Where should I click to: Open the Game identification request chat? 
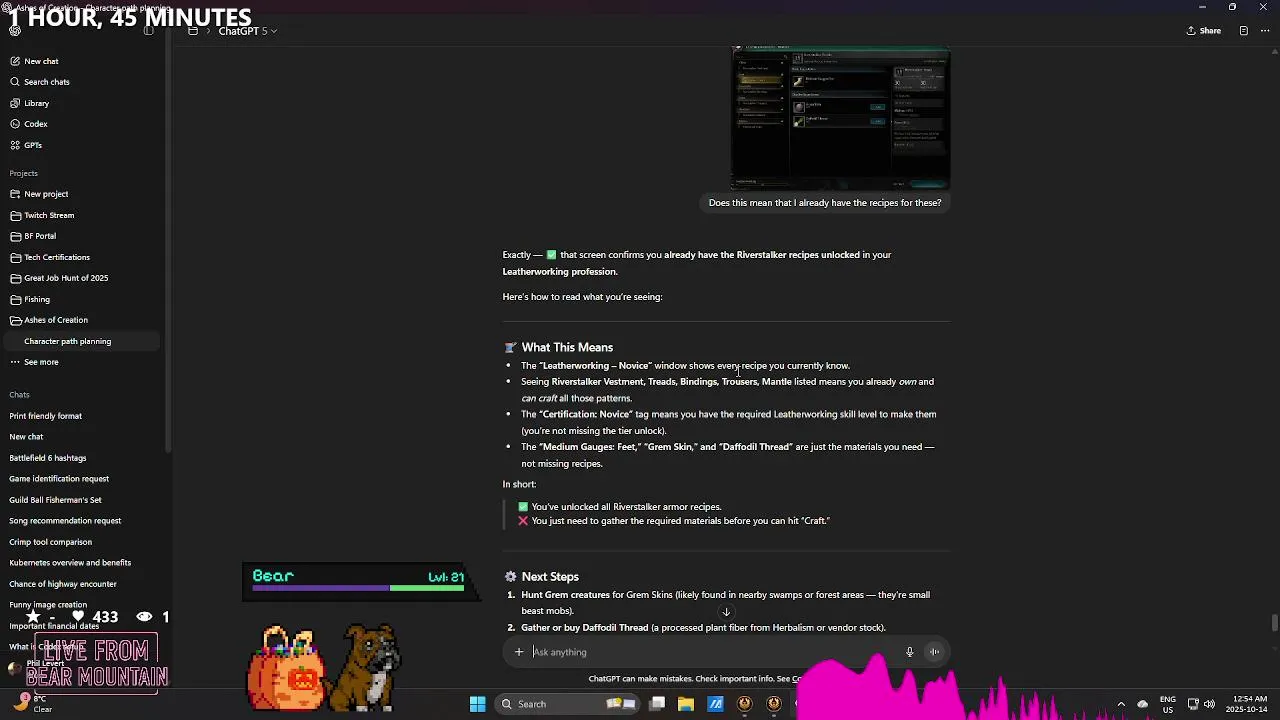59,479
